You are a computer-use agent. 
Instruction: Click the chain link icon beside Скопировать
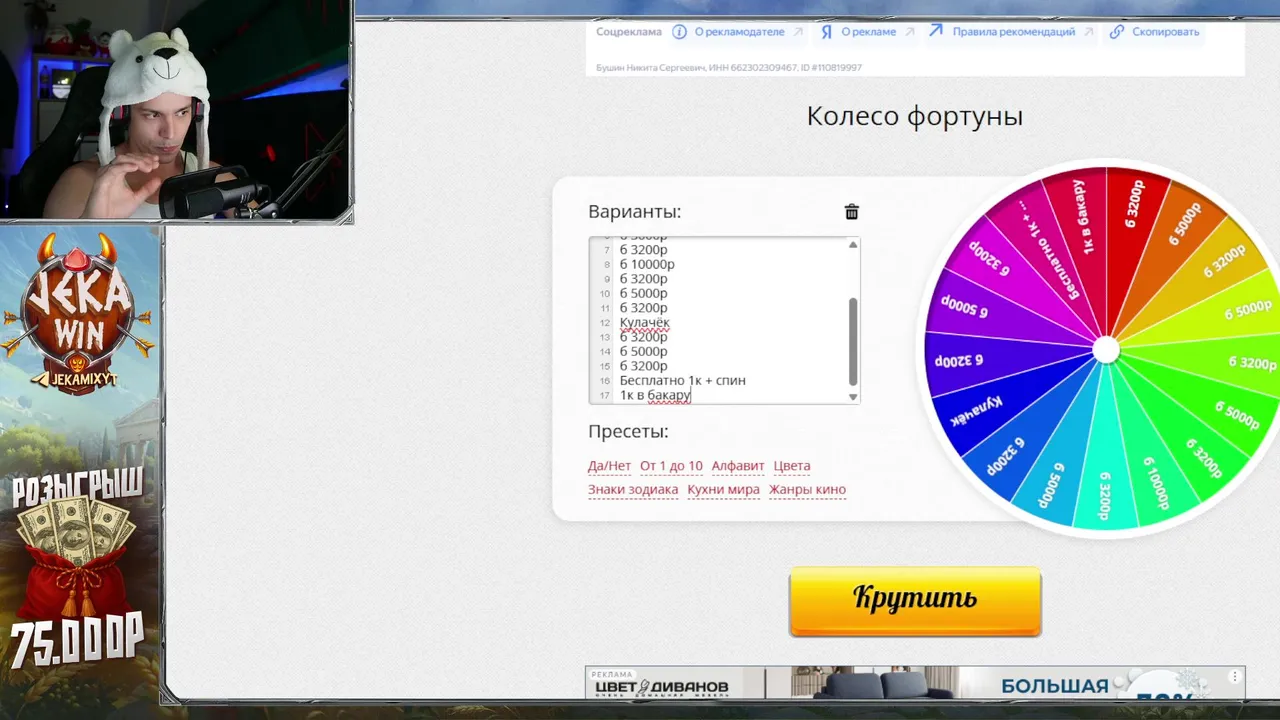pos(1117,32)
